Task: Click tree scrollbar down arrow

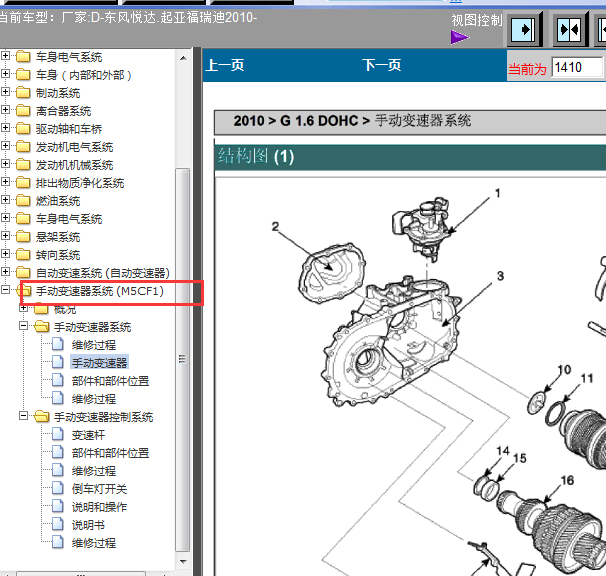Action: [x=183, y=562]
